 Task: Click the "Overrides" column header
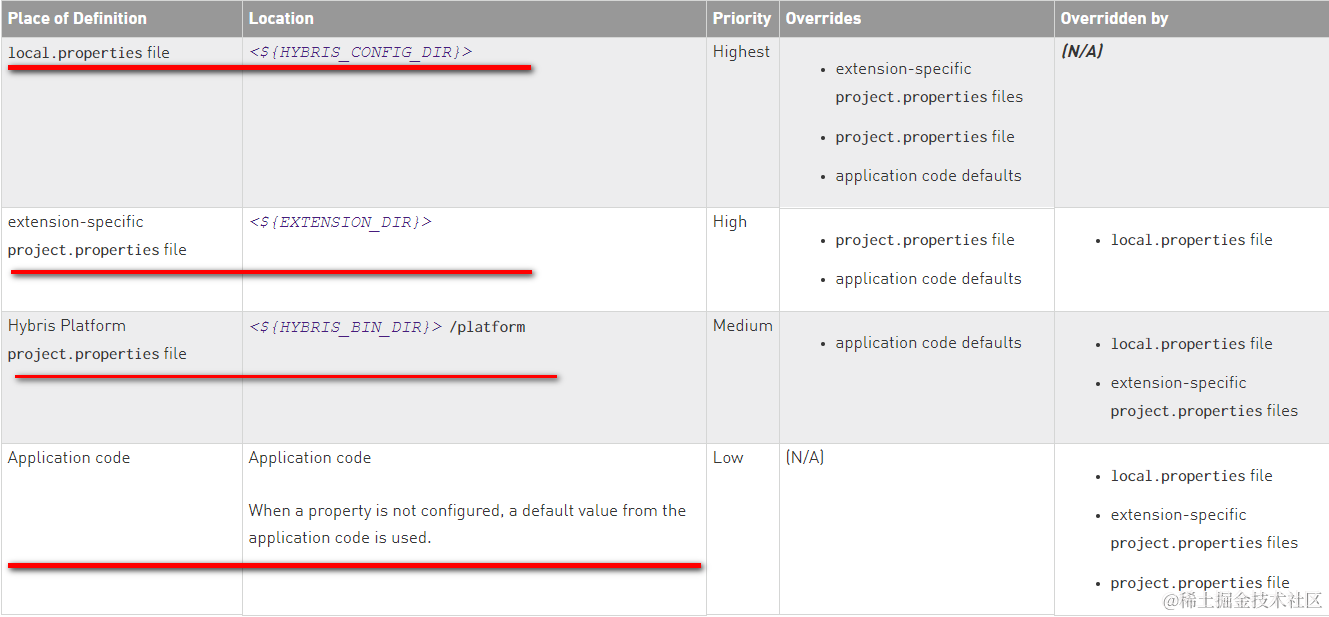pyautogui.click(x=823, y=18)
